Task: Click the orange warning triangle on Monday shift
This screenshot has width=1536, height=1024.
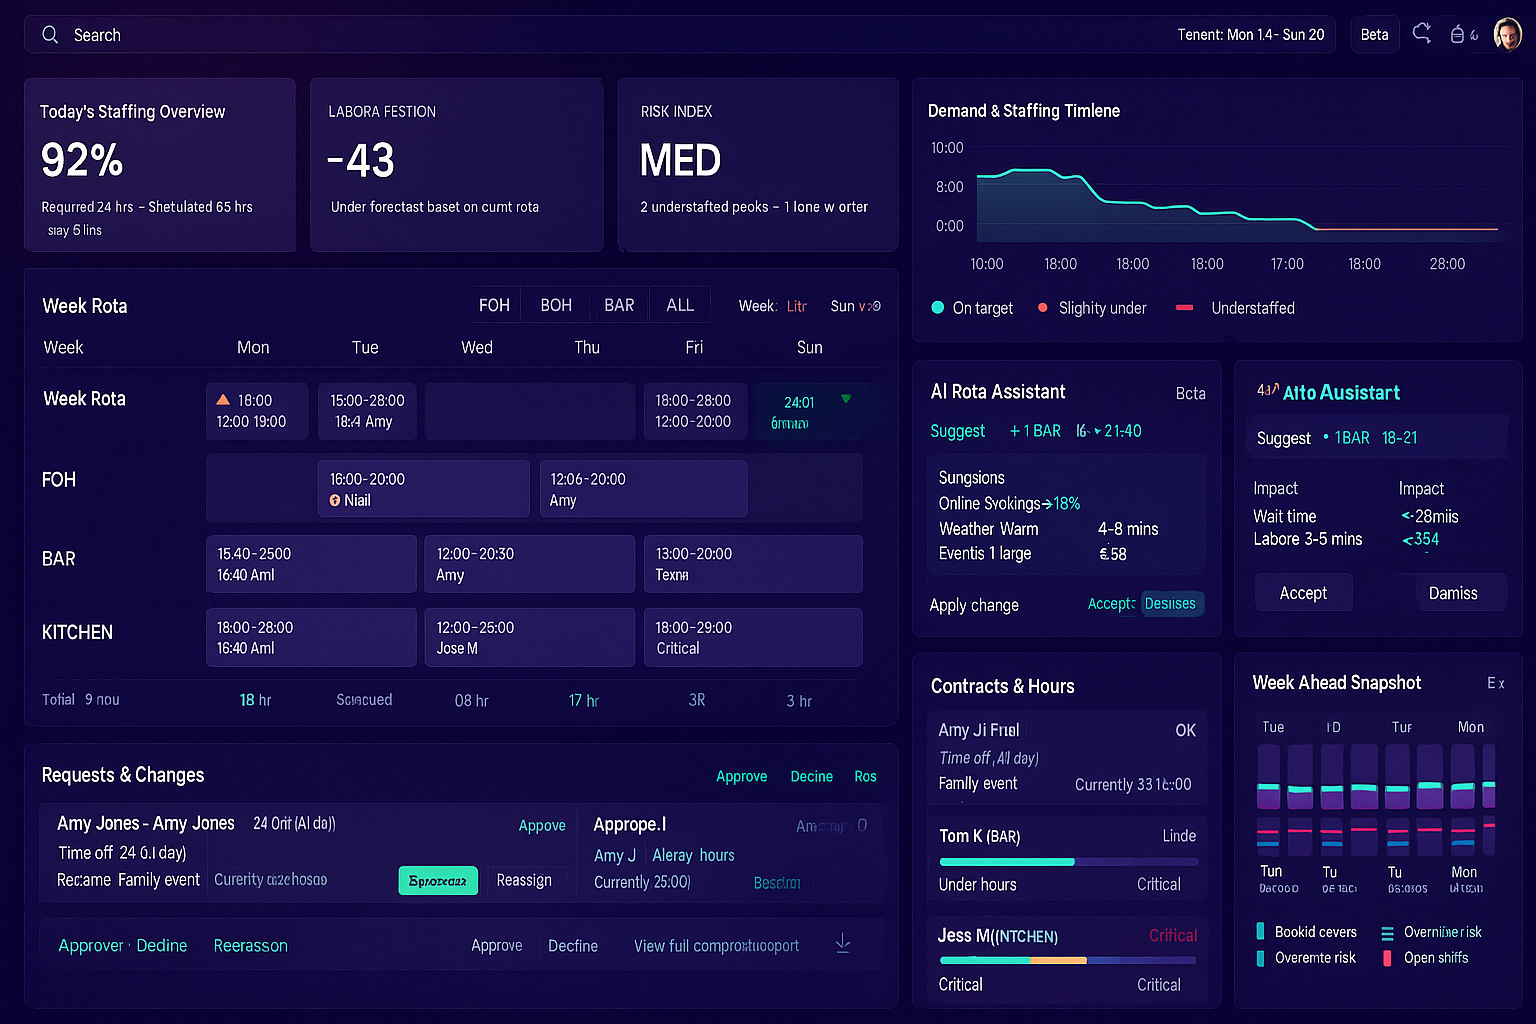Action: pos(223,400)
